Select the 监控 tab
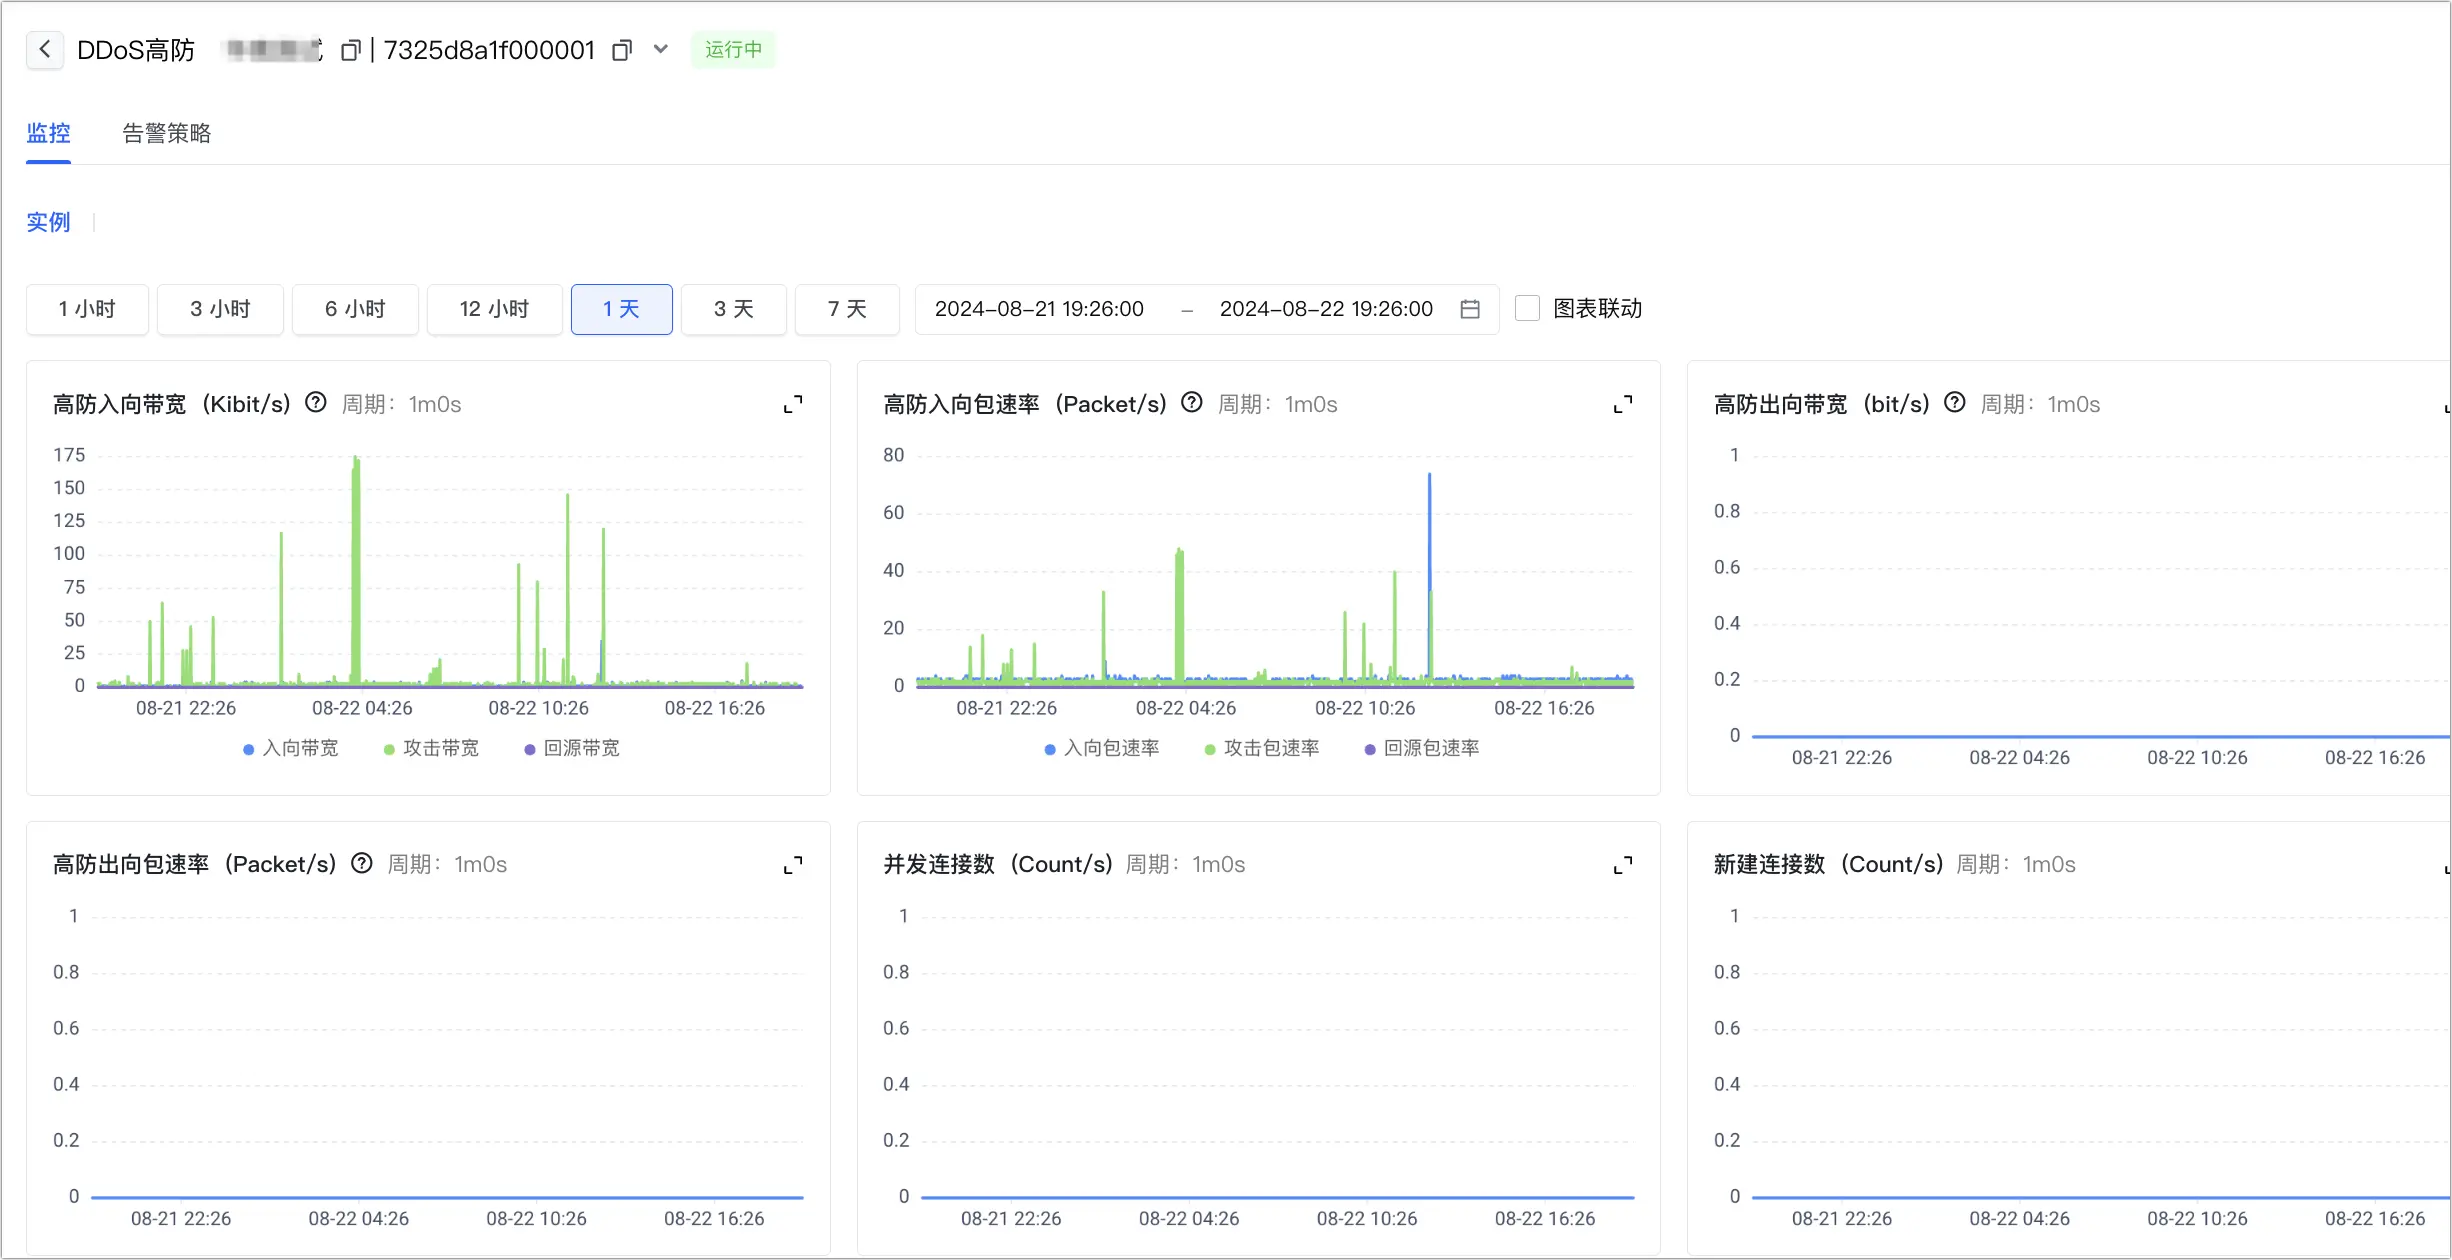 [x=48, y=133]
